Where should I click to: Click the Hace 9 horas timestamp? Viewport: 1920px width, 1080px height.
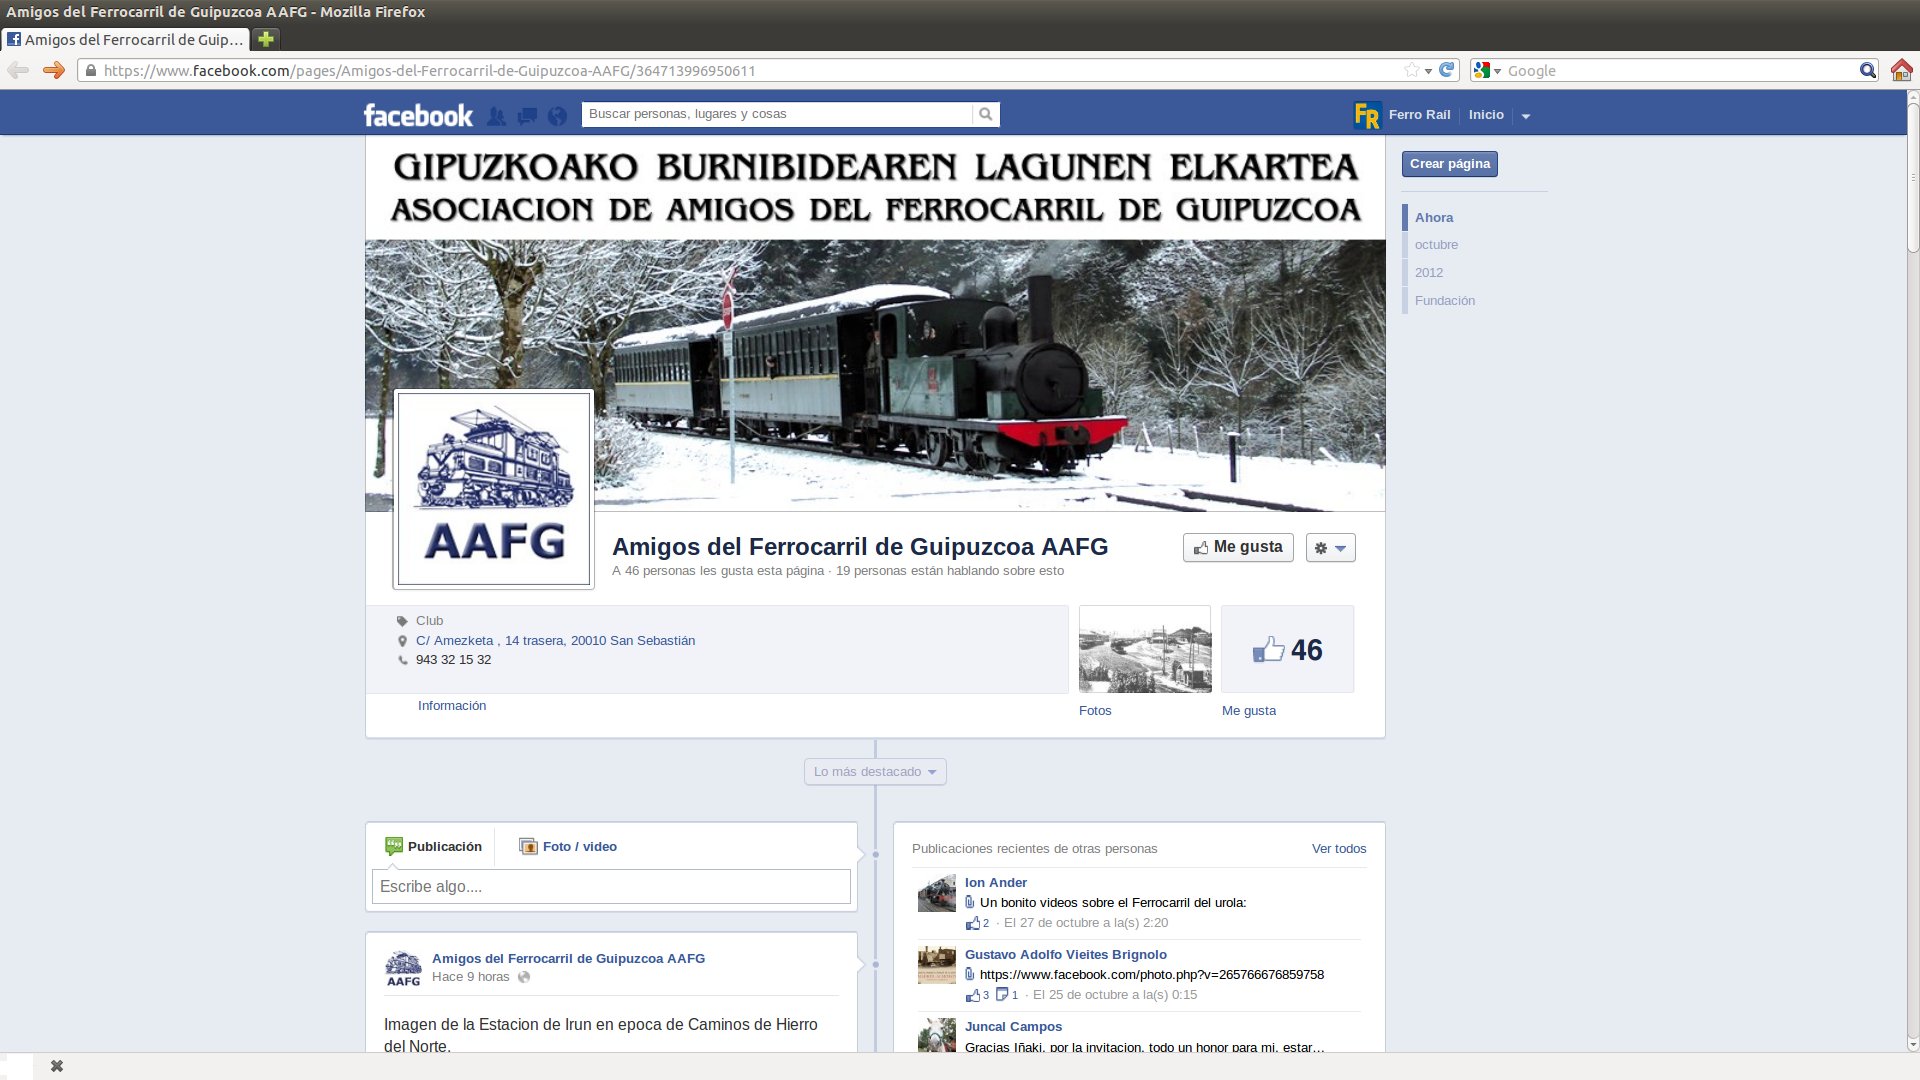pyautogui.click(x=471, y=977)
